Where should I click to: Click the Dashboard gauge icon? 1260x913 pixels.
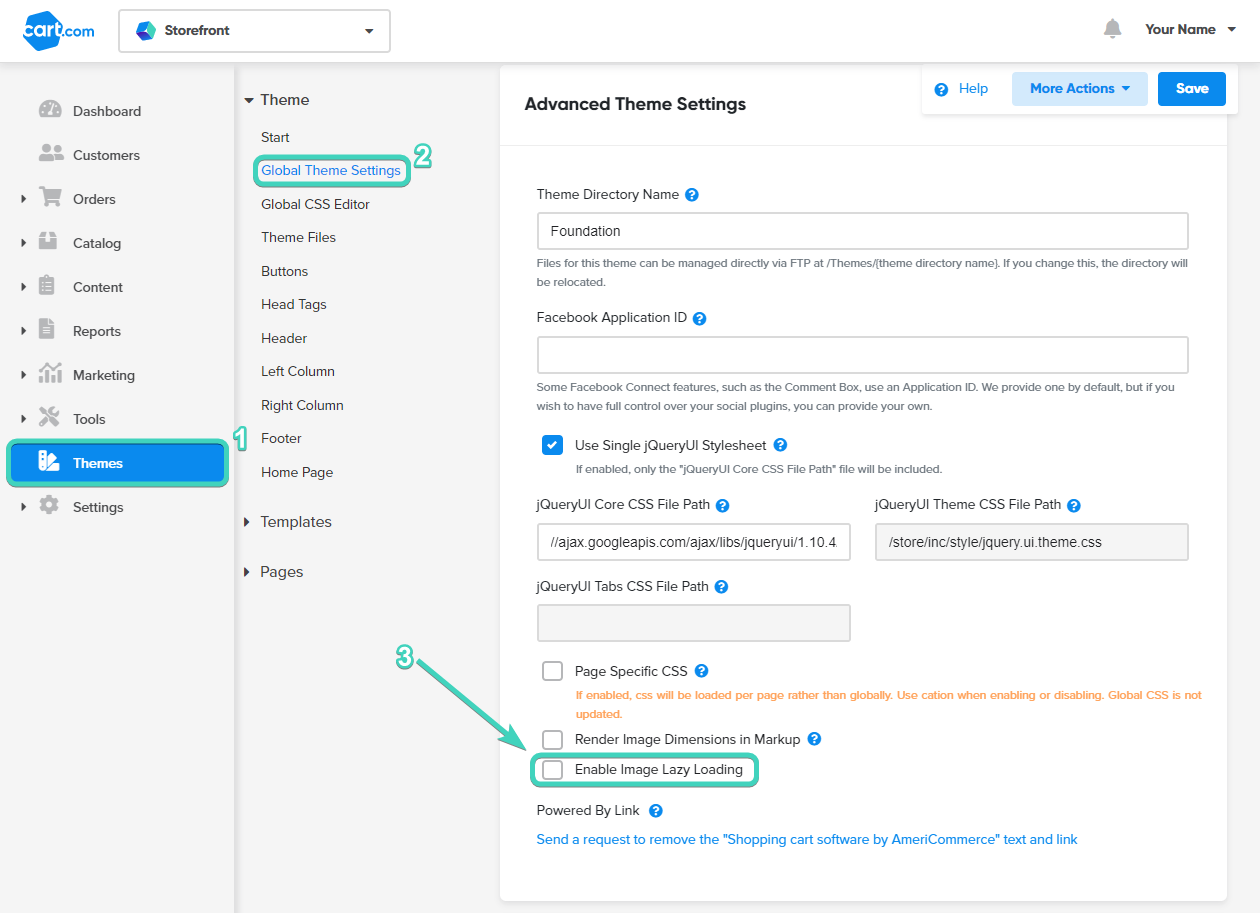[x=50, y=111]
